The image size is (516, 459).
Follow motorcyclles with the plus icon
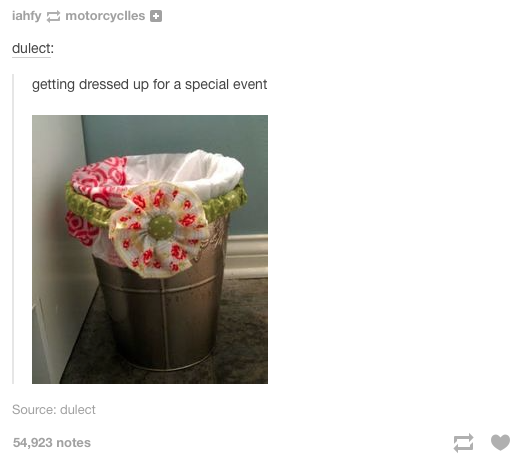(x=156, y=16)
